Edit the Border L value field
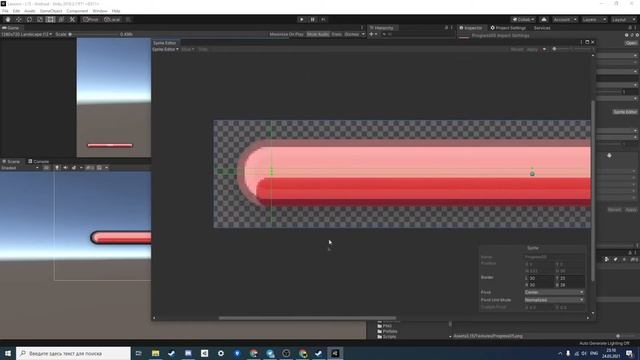Viewport: 640px width, 360px height. pos(540,278)
